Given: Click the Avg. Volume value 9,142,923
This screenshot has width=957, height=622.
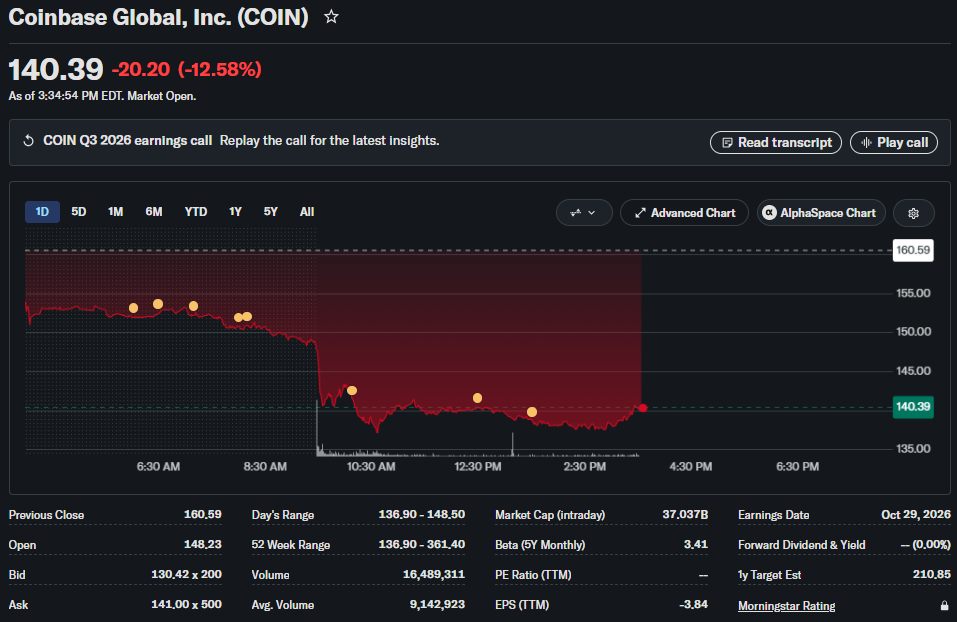Looking at the screenshot, I should click(x=437, y=604).
